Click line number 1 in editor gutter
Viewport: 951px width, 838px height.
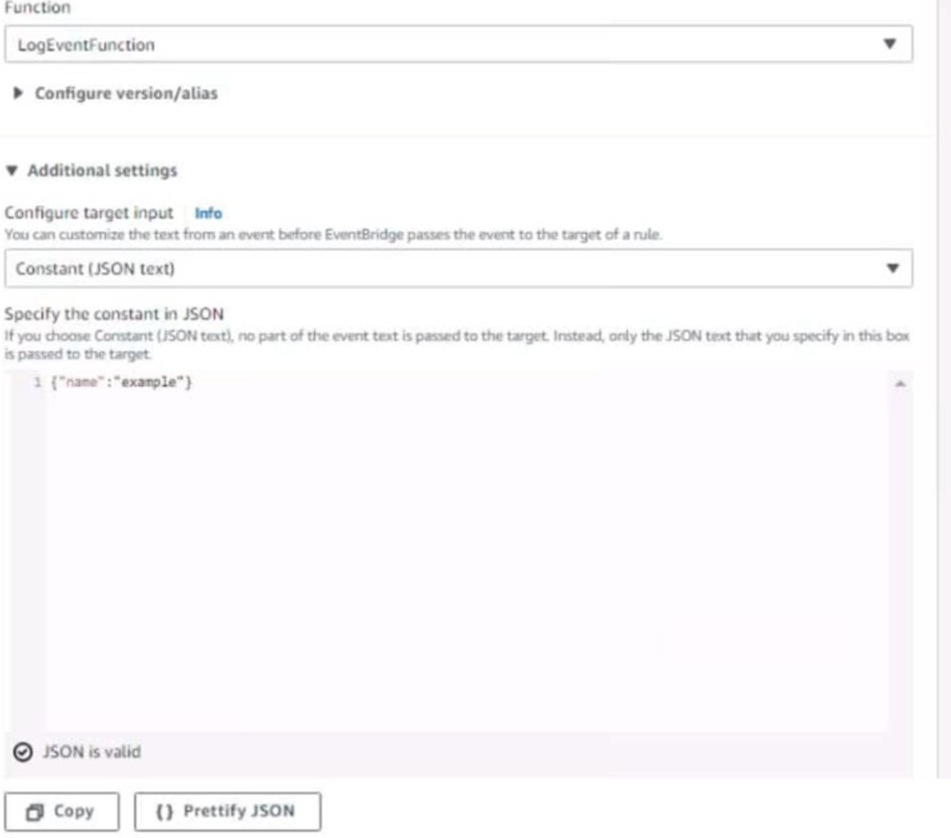pyautogui.click(x=38, y=382)
